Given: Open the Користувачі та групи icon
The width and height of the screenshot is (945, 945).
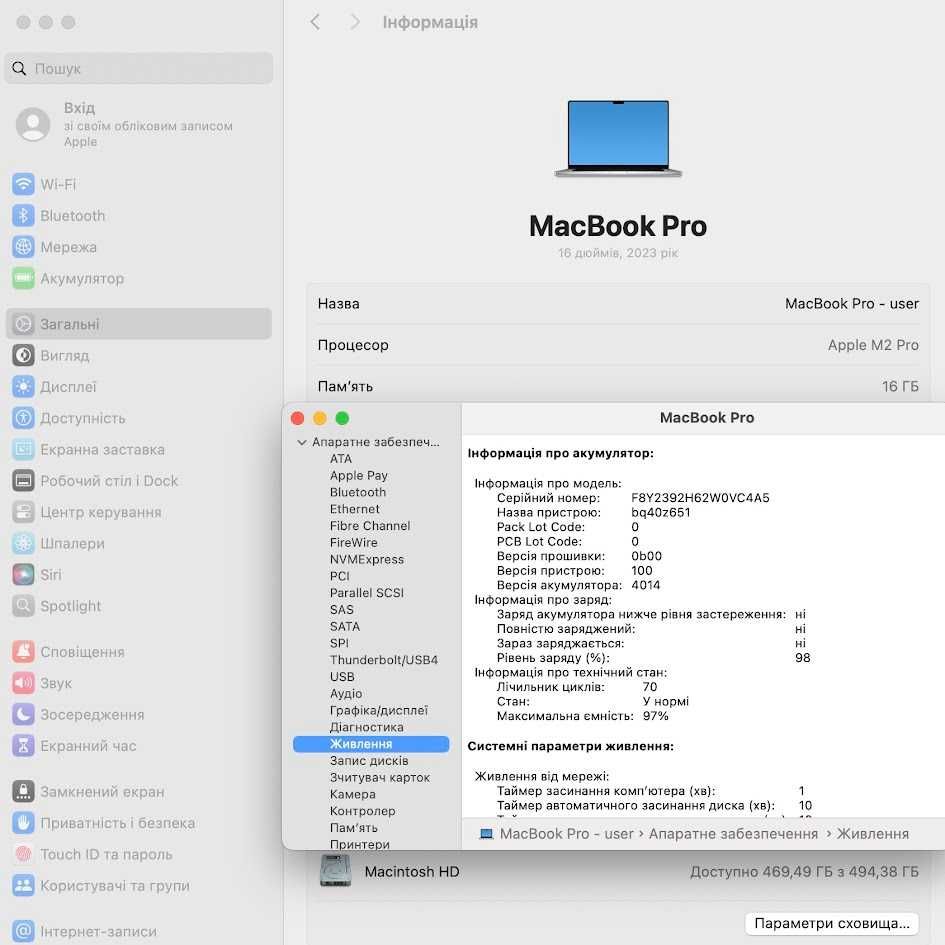Looking at the screenshot, I should tap(23, 885).
